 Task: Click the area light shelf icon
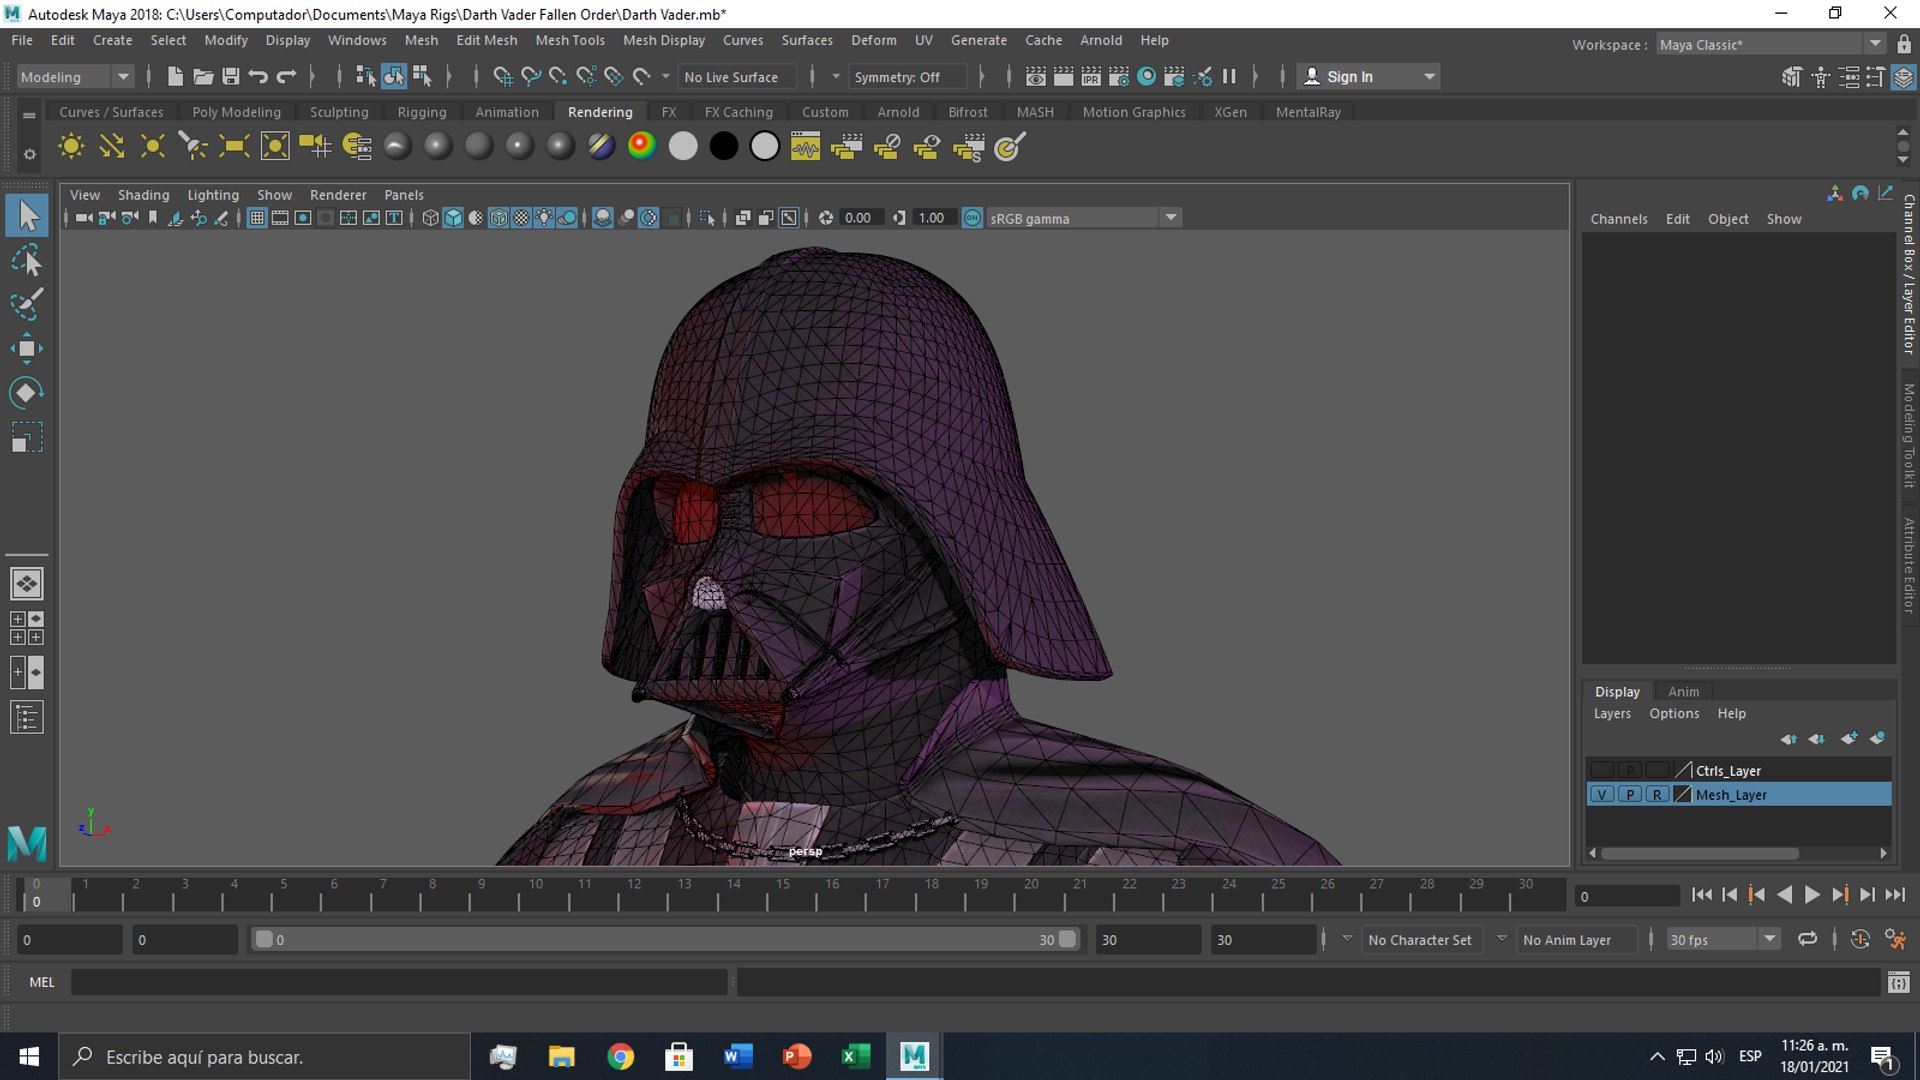234,146
